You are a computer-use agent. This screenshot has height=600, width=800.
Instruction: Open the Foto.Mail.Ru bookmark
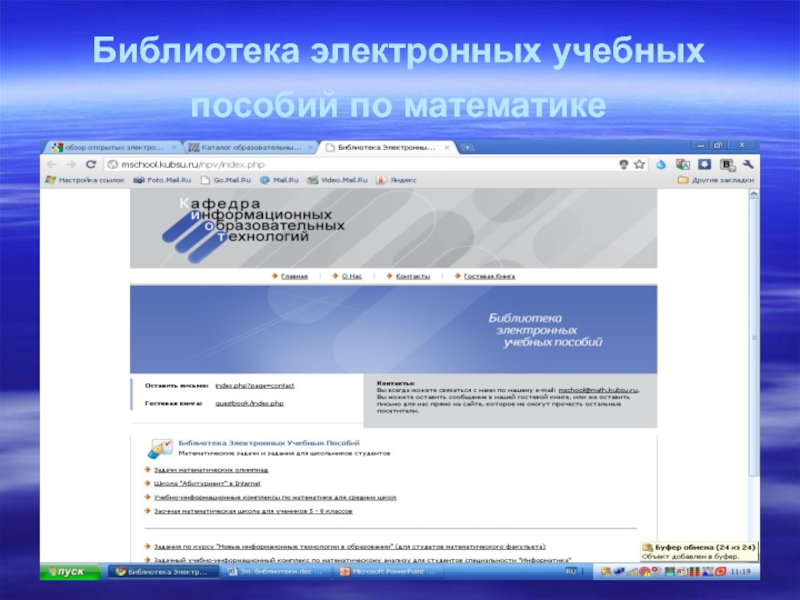click(162, 180)
